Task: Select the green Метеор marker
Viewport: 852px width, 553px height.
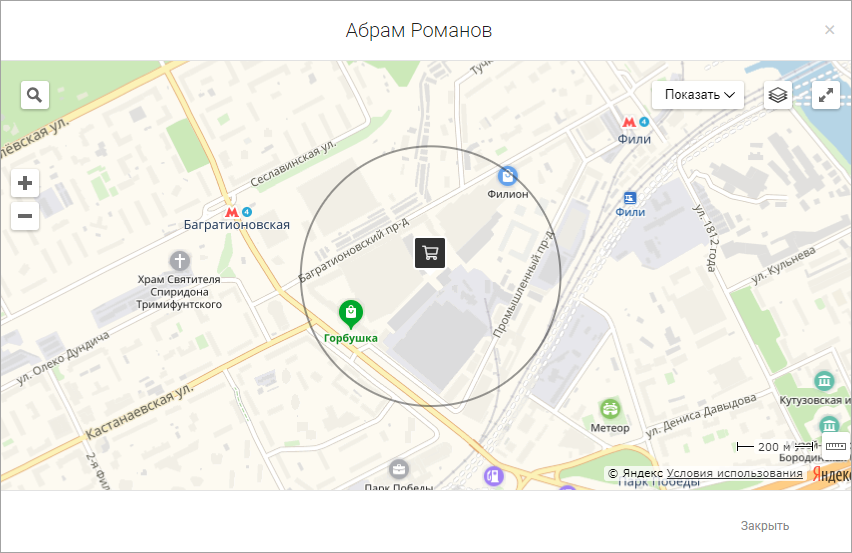Action: (610, 409)
